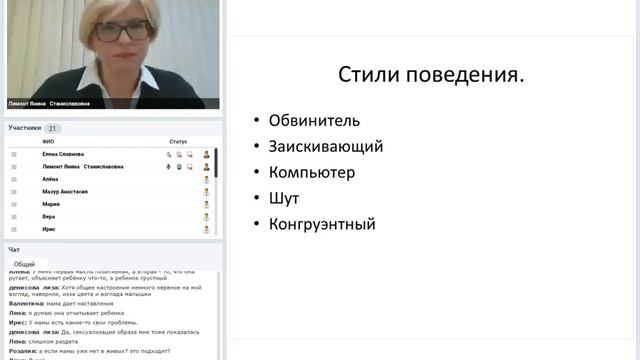Screen dimensions: 640x360
Task: Click денисова лиза's message about сексуализация образа
Action: 104,332
